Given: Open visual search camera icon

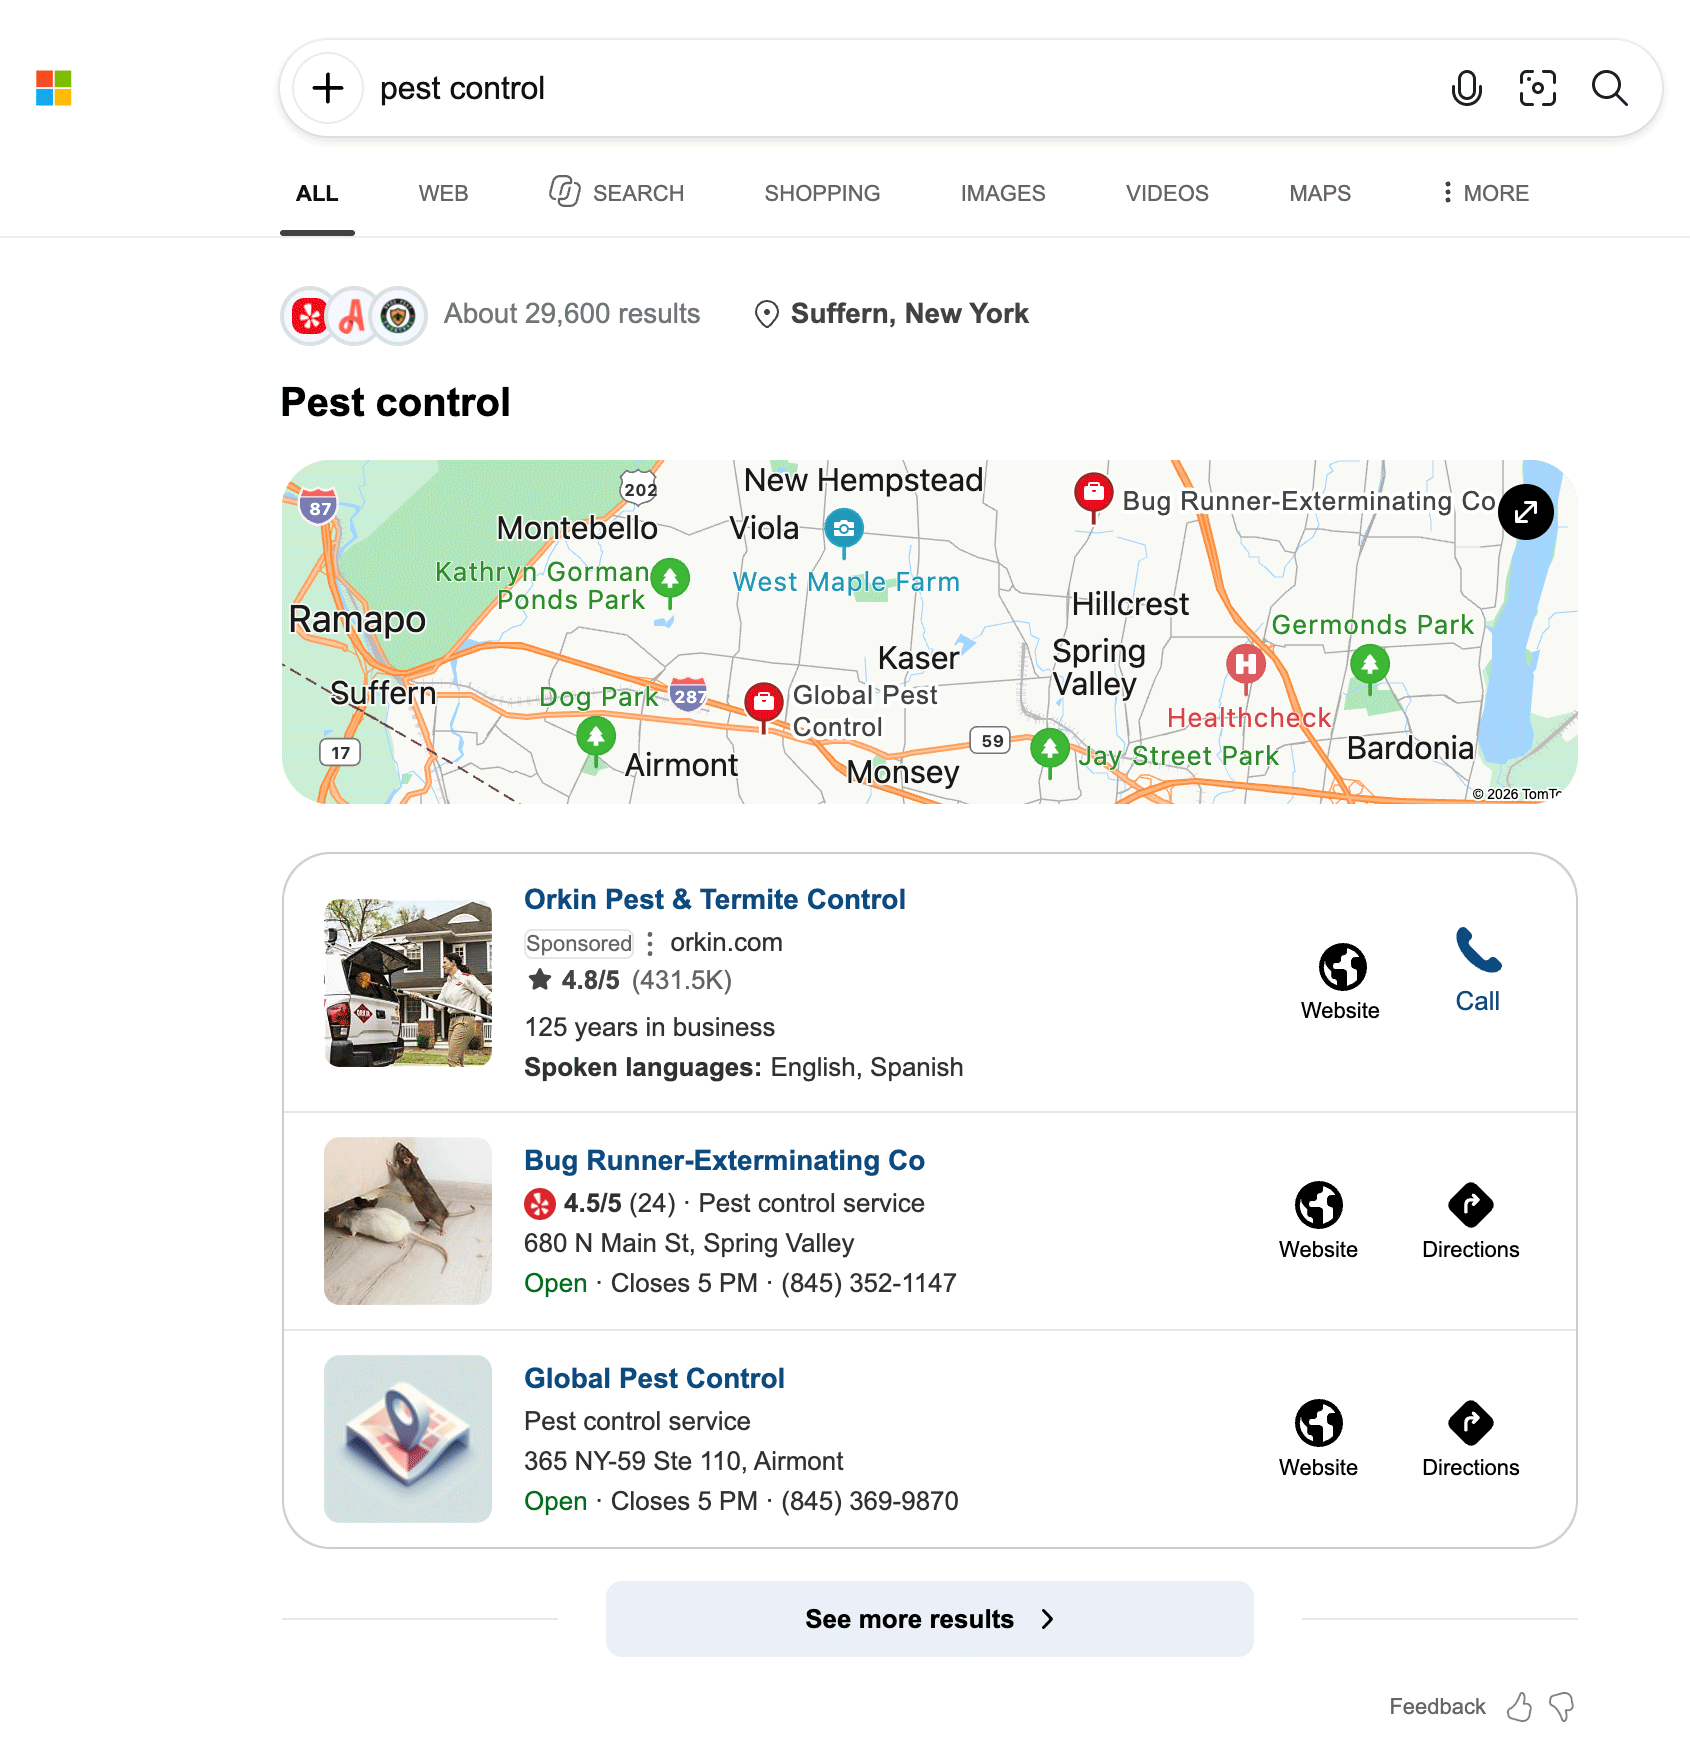Looking at the screenshot, I should pyautogui.click(x=1538, y=88).
